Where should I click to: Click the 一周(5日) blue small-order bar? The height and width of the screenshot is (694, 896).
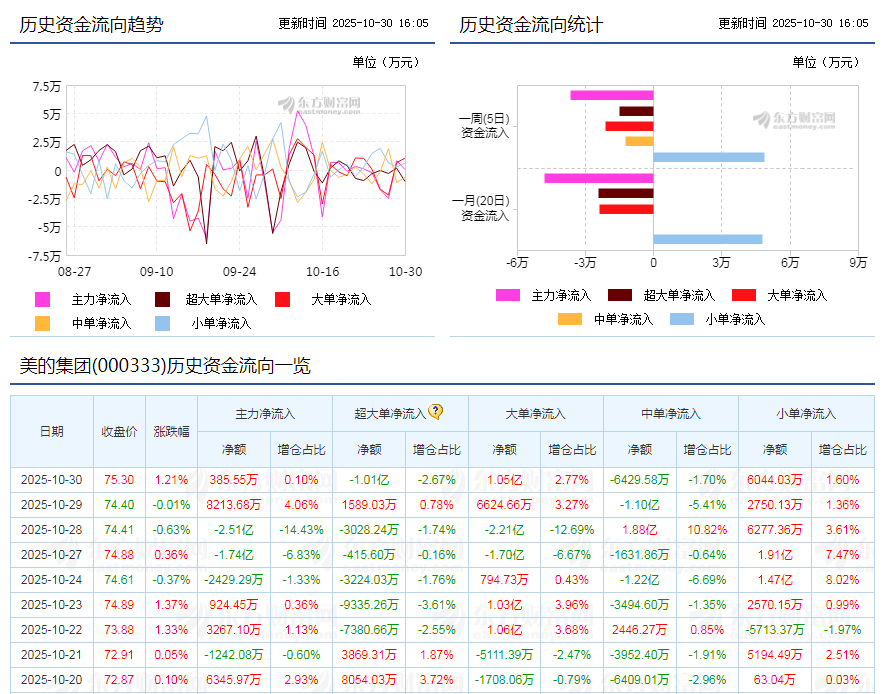click(709, 157)
